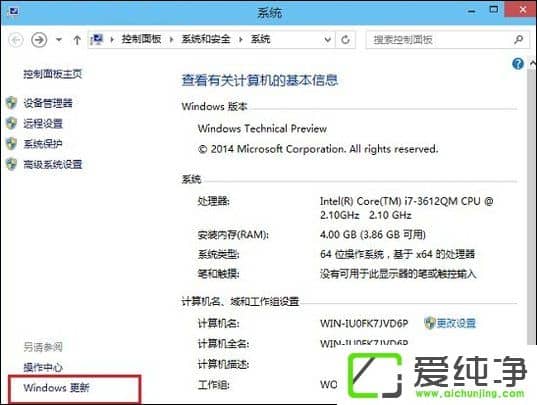Open 高级系统设置 from the sidebar
537x405 pixels.
pyautogui.click(x=53, y=165)
